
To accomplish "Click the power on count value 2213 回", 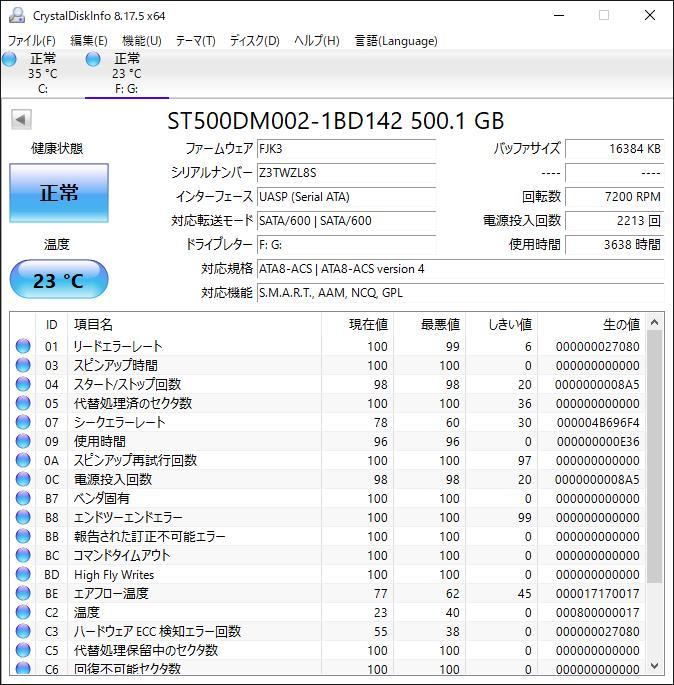I will 615,221.
